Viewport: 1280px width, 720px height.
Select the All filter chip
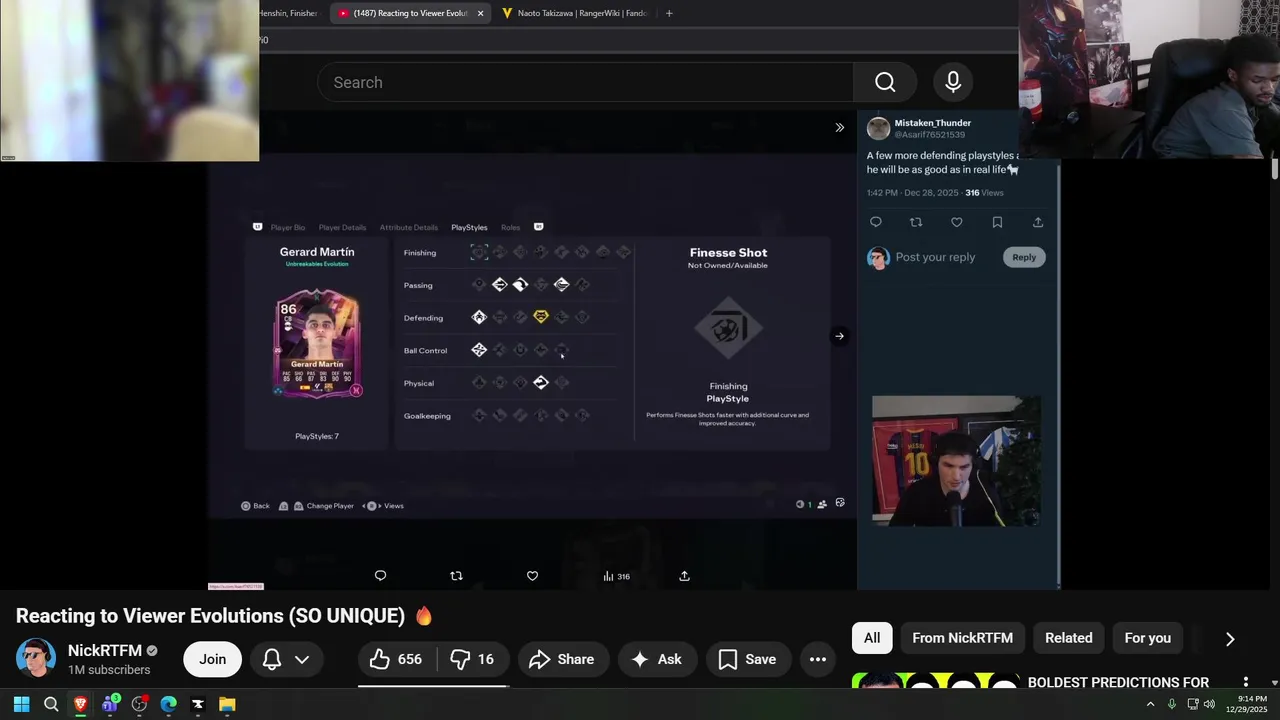[872, 638]
